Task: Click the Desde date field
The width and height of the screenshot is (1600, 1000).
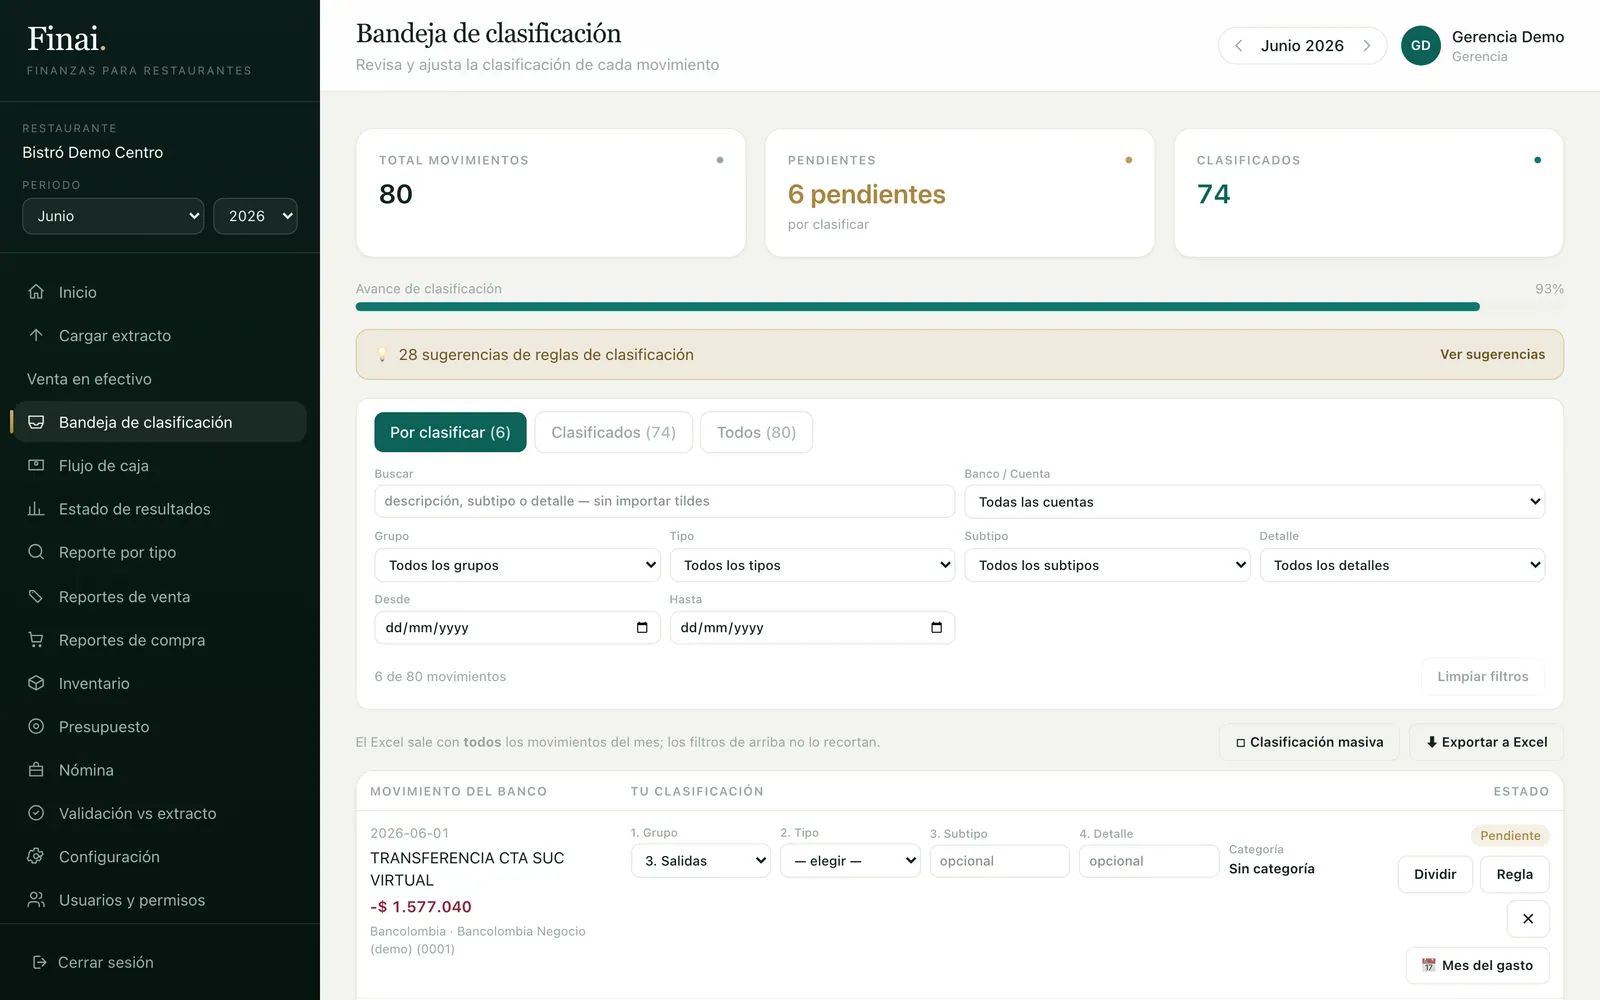Action: coord(517,628)
